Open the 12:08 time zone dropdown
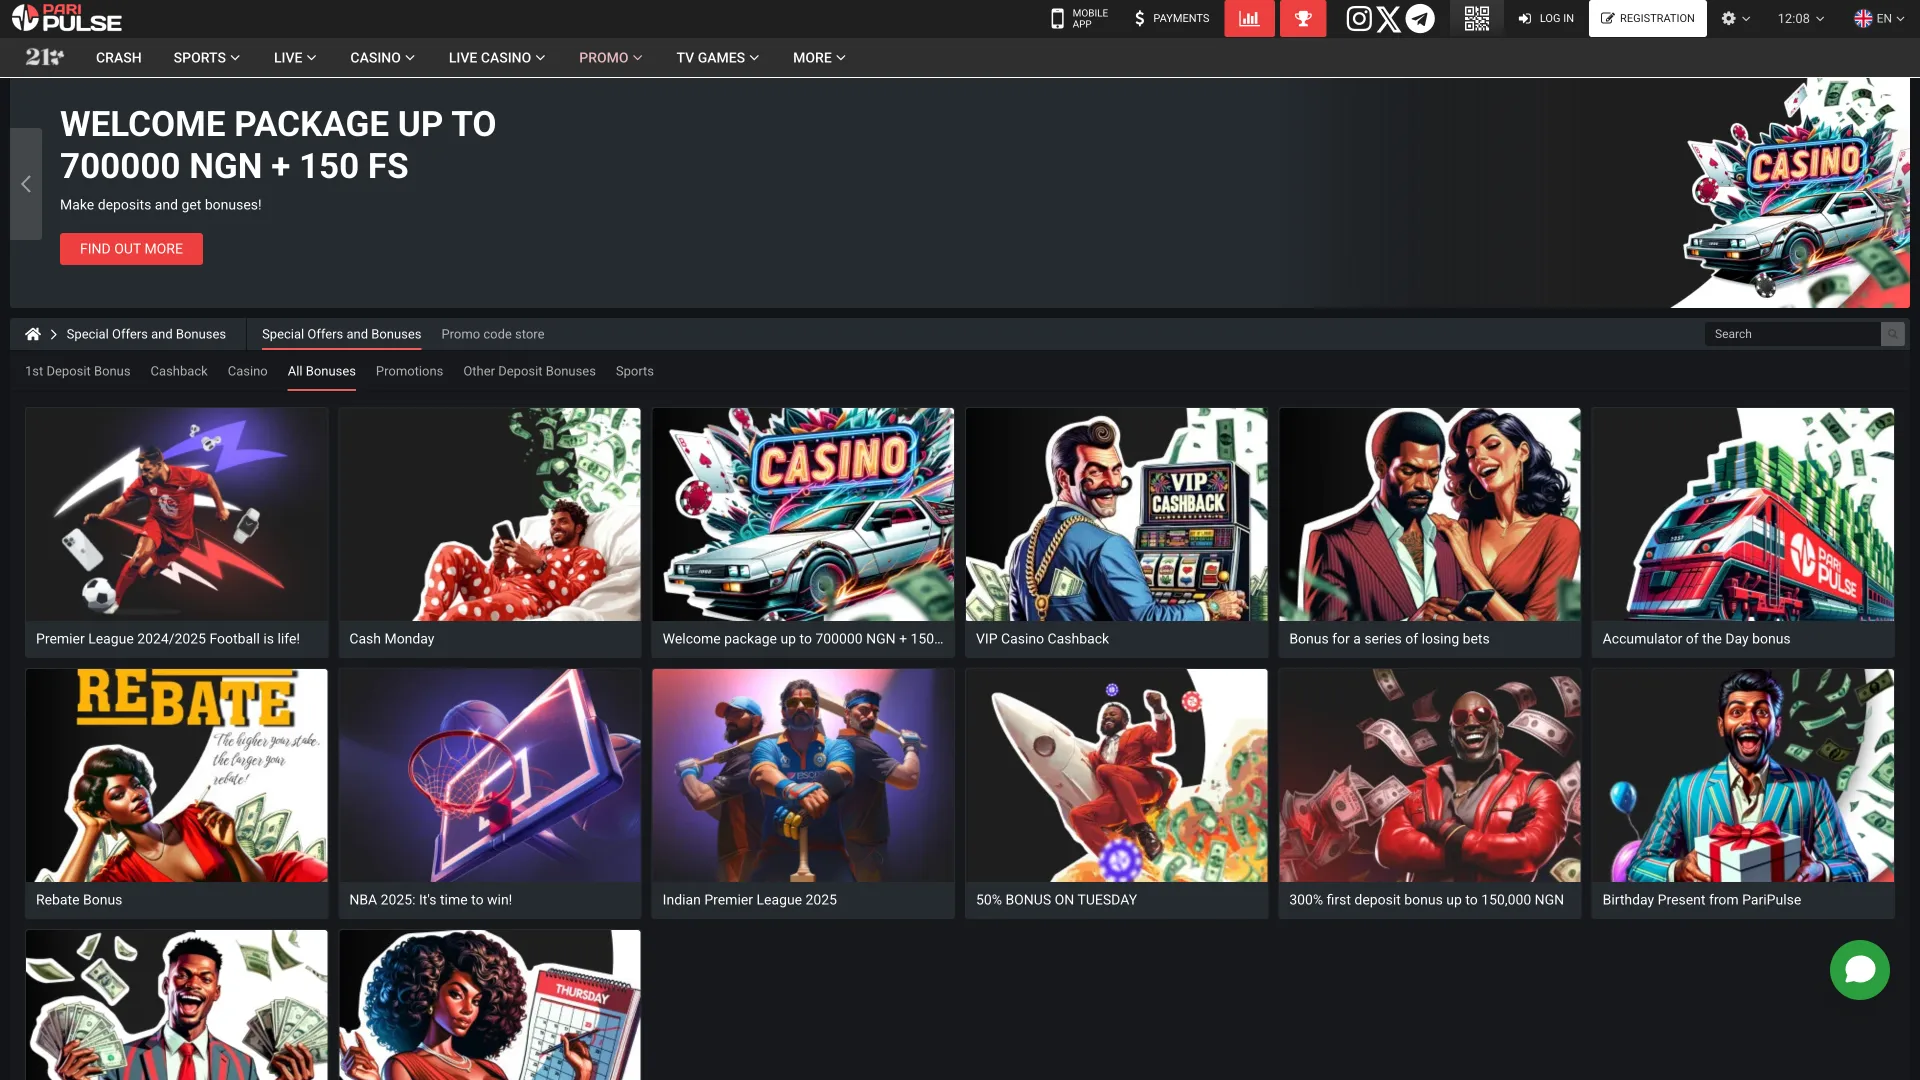 (x=1801, y=18)
